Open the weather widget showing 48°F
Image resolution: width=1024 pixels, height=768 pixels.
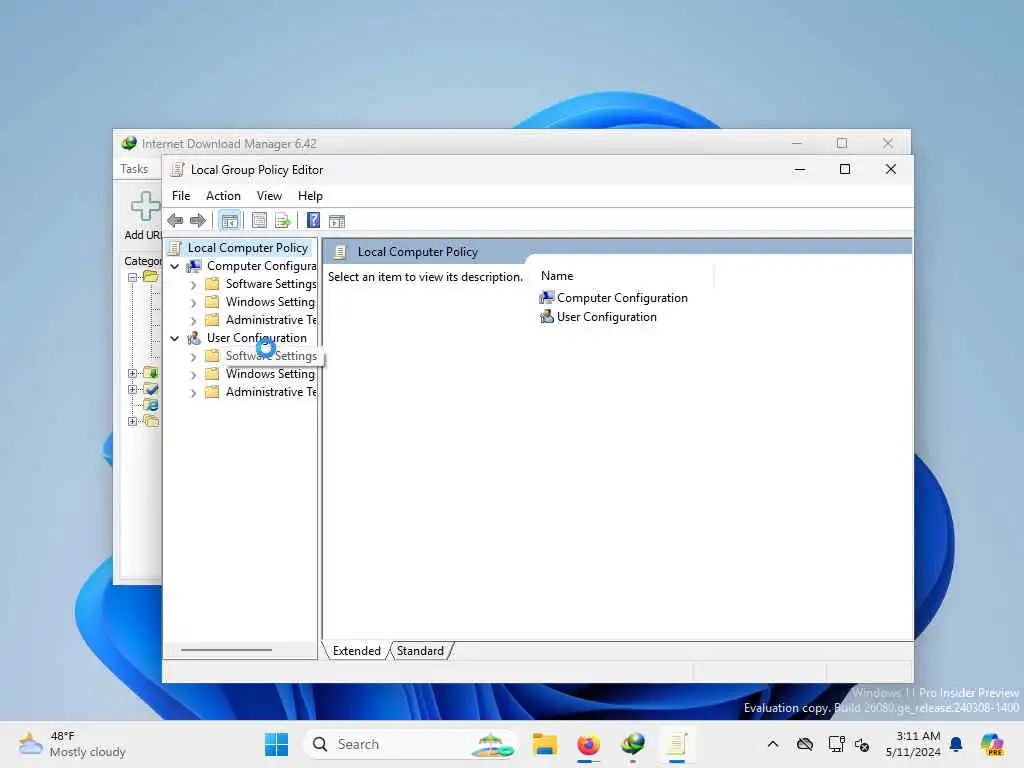click(x=72, y=744)
